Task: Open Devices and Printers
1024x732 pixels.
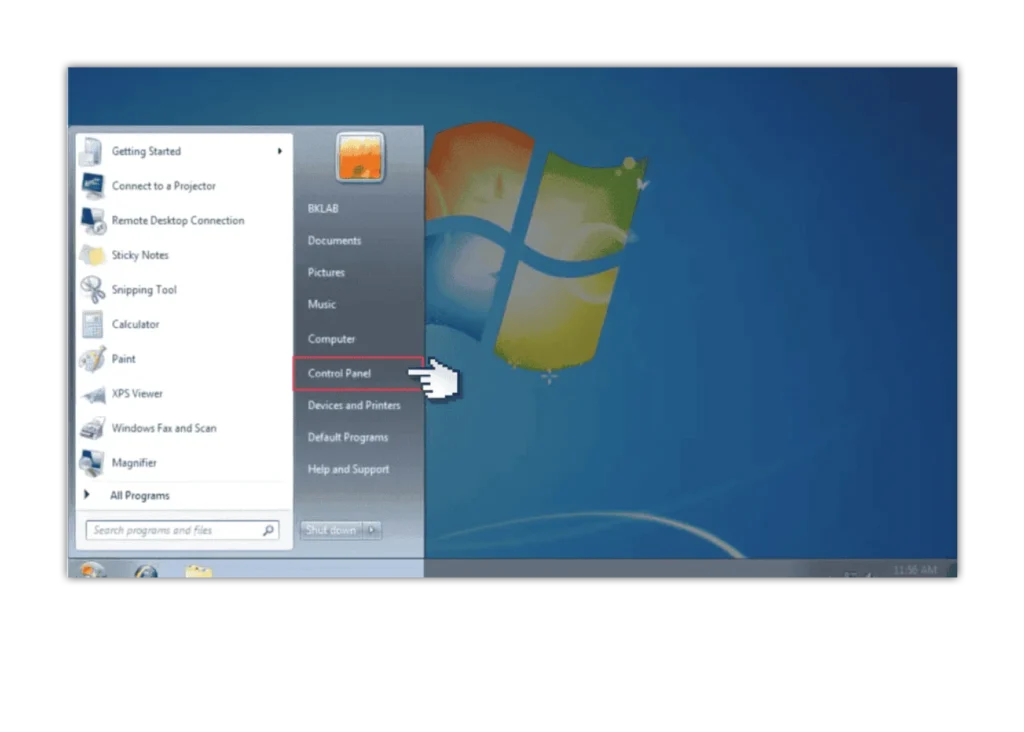Action: [x=354, y=406]
